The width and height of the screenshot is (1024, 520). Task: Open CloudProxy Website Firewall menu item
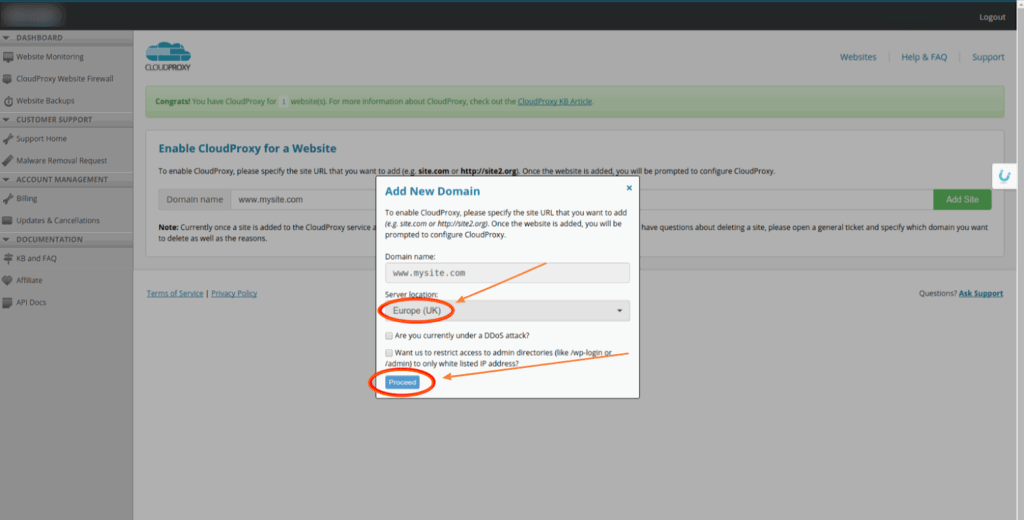[x=65, y=79]
